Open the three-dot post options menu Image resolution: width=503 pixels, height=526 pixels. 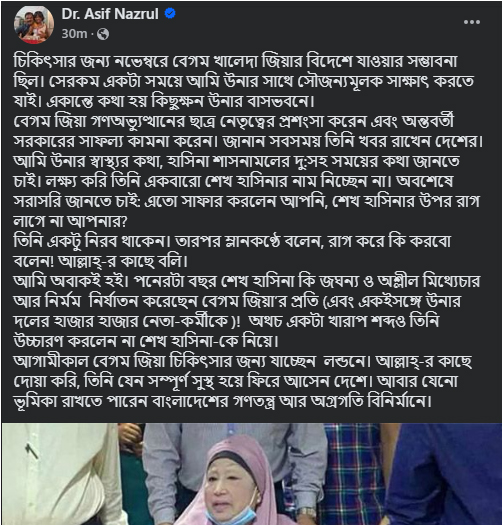pyautogui.click(x=471, y=22)
